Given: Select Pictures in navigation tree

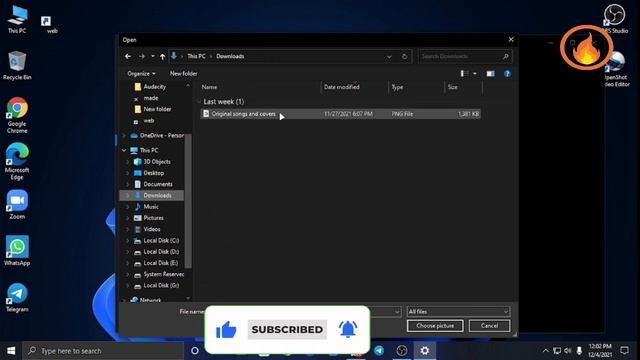Looking at the screenshot, I should [x=149, y=218].
